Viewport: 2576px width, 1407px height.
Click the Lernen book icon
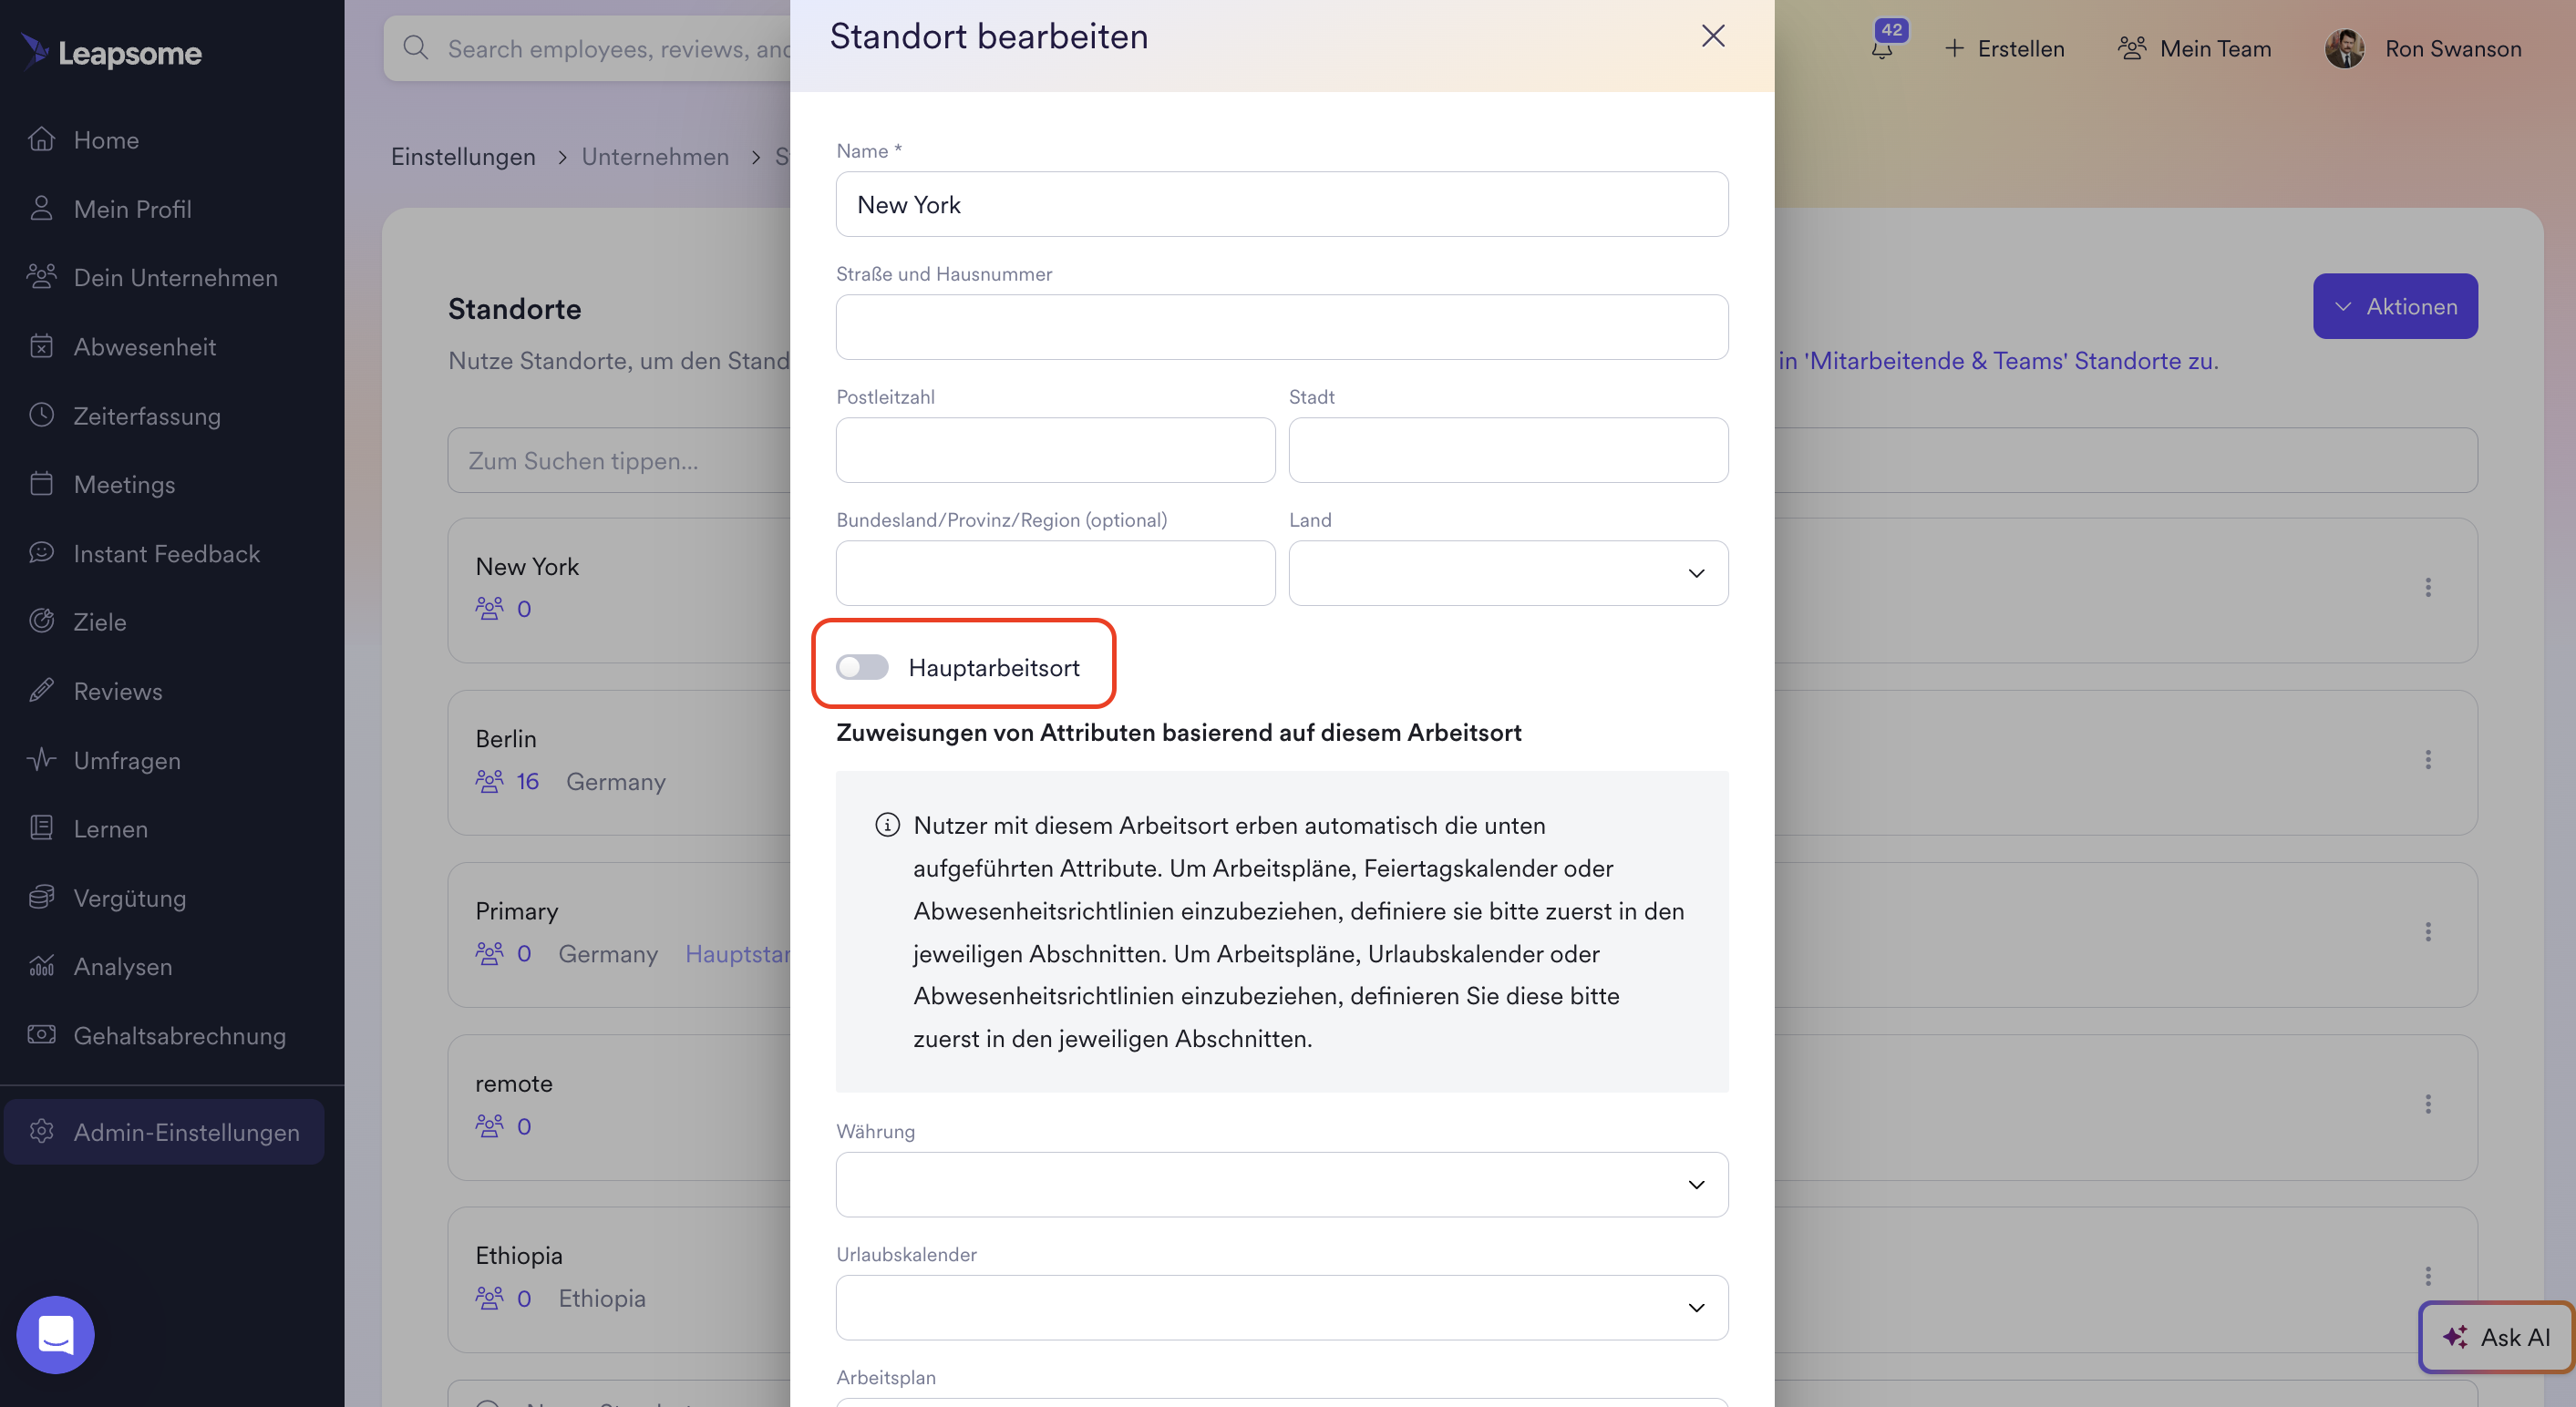pyautogui.click(x=41, y=828)
